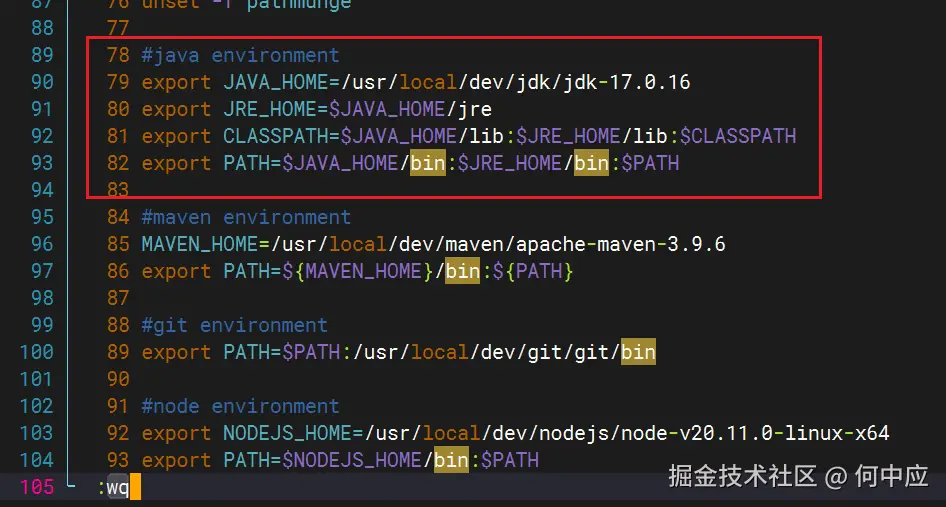
Task: Click the '#node environment' comment
Action: click(240, 406)
